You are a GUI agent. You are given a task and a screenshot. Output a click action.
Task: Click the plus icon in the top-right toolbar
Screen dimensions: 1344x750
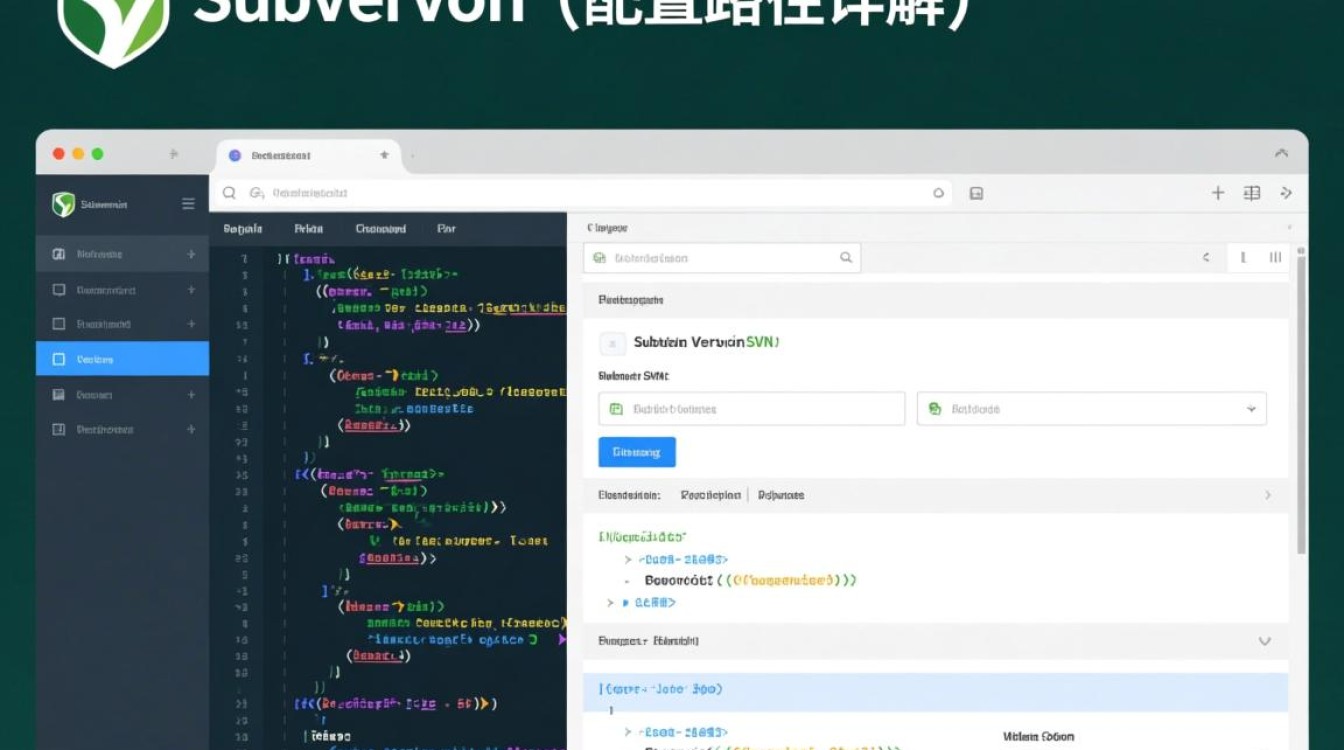pos(1217,193)
